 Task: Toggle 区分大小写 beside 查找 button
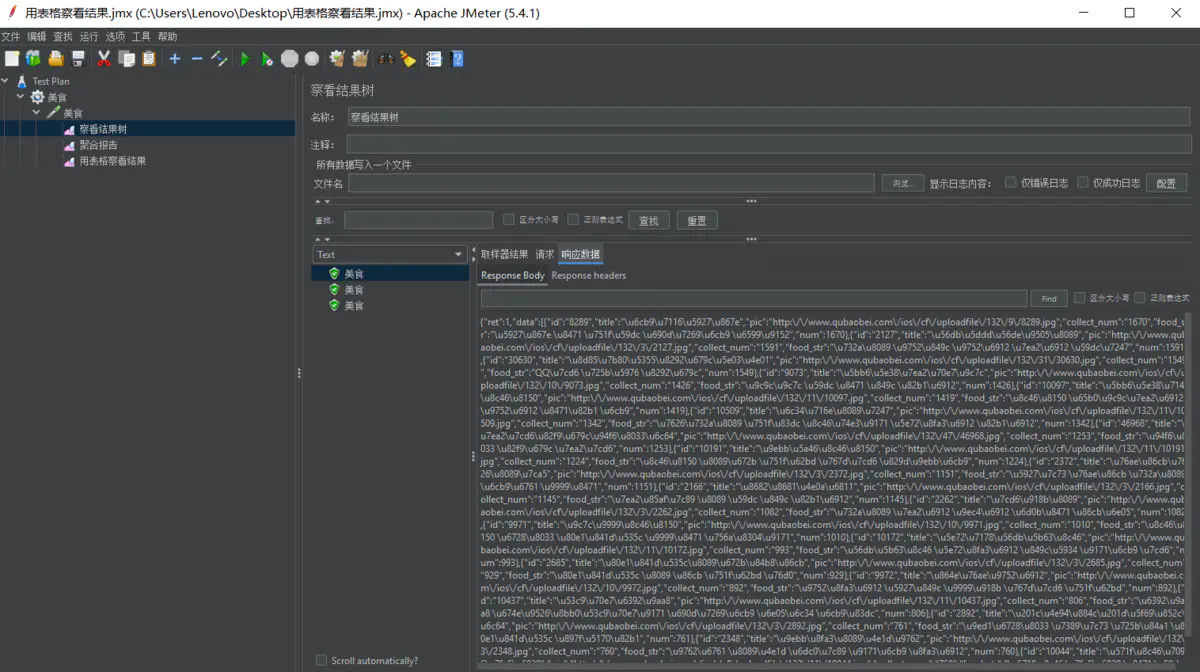pyautogui.click(x=509, y=220)
